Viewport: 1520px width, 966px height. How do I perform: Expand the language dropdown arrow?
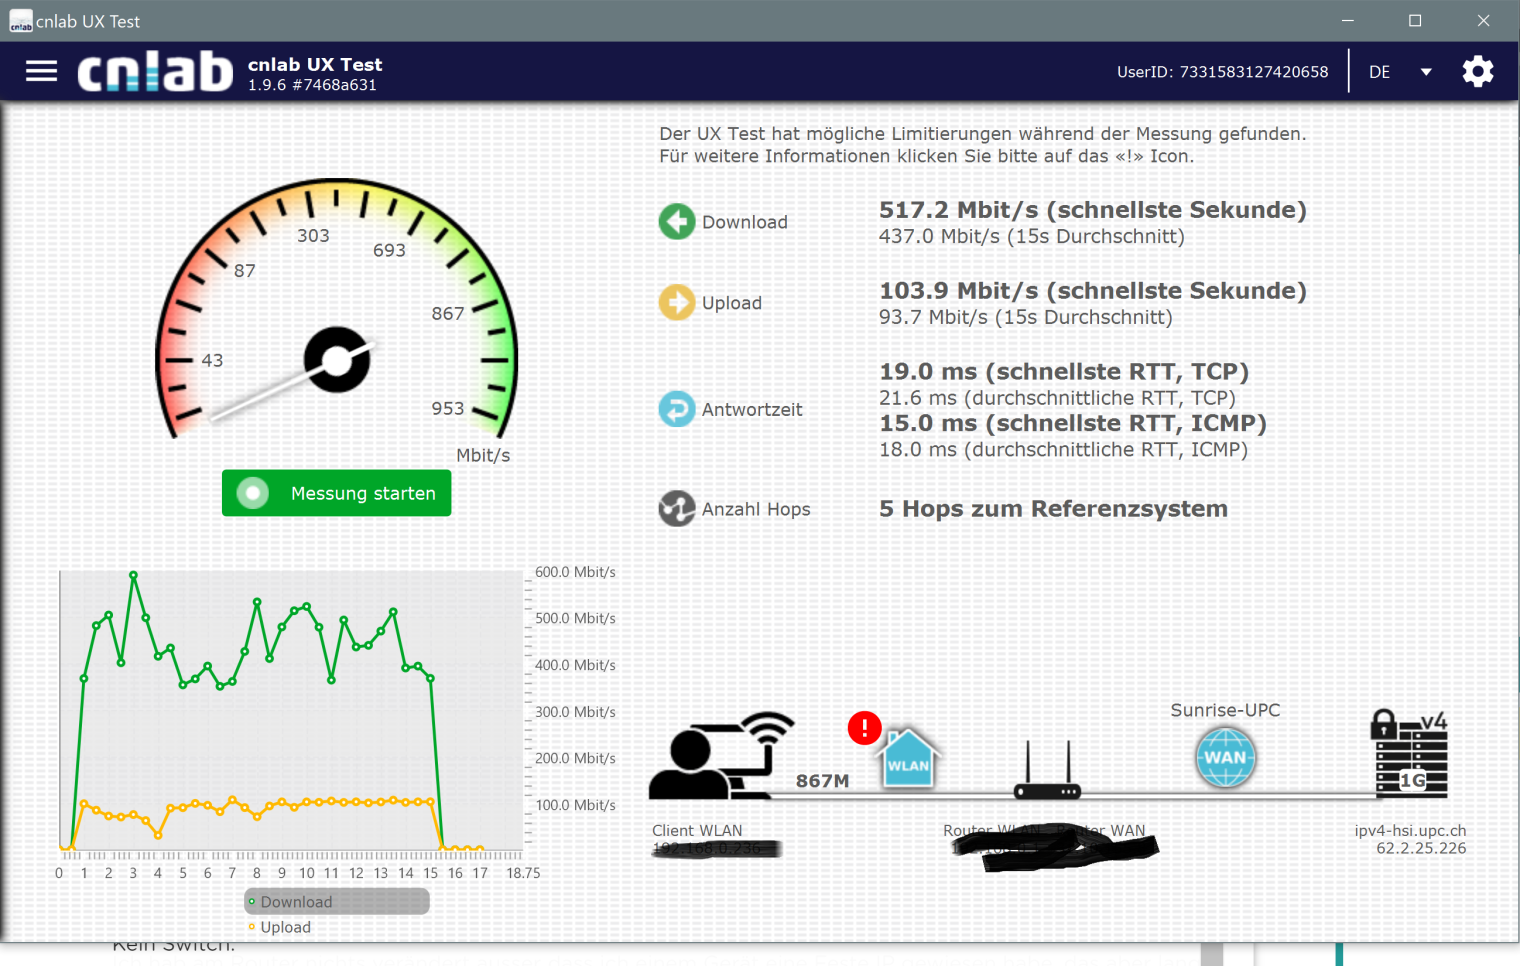1426,72
